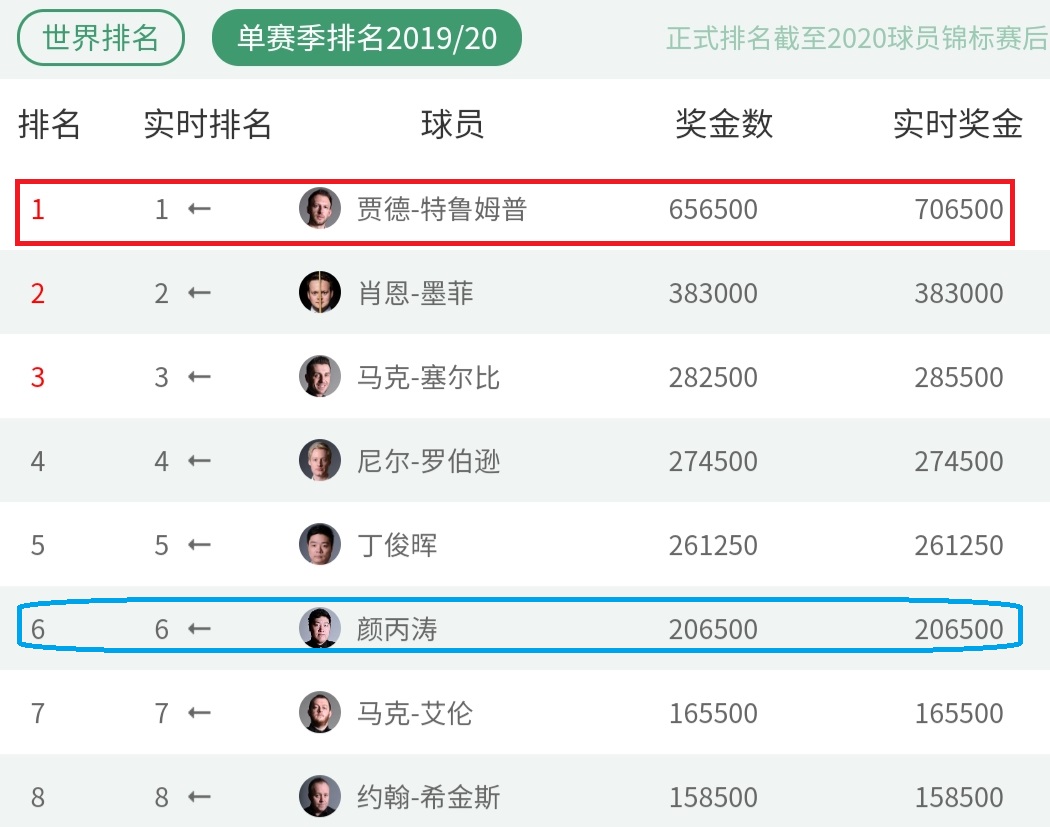
Task: Click the rank-change arrow beside 贾德-特鲁姆普
Action: [x=199, y=210]
